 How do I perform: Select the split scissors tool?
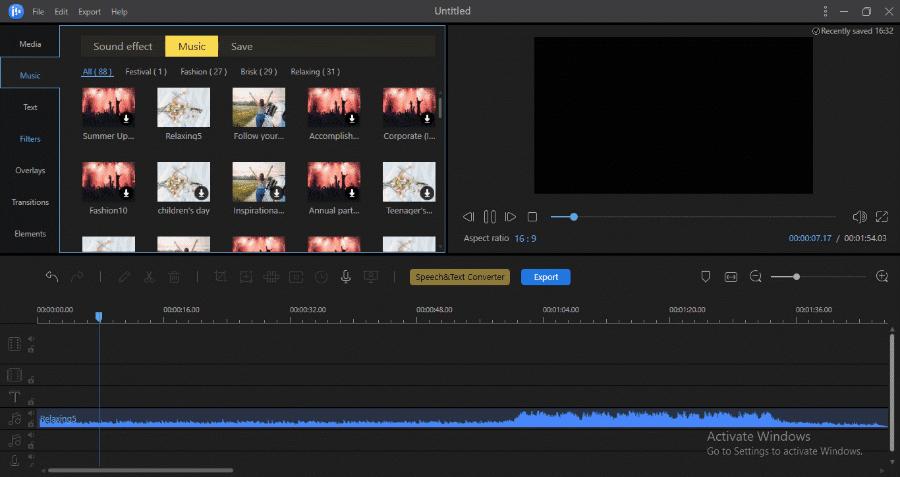149,277
